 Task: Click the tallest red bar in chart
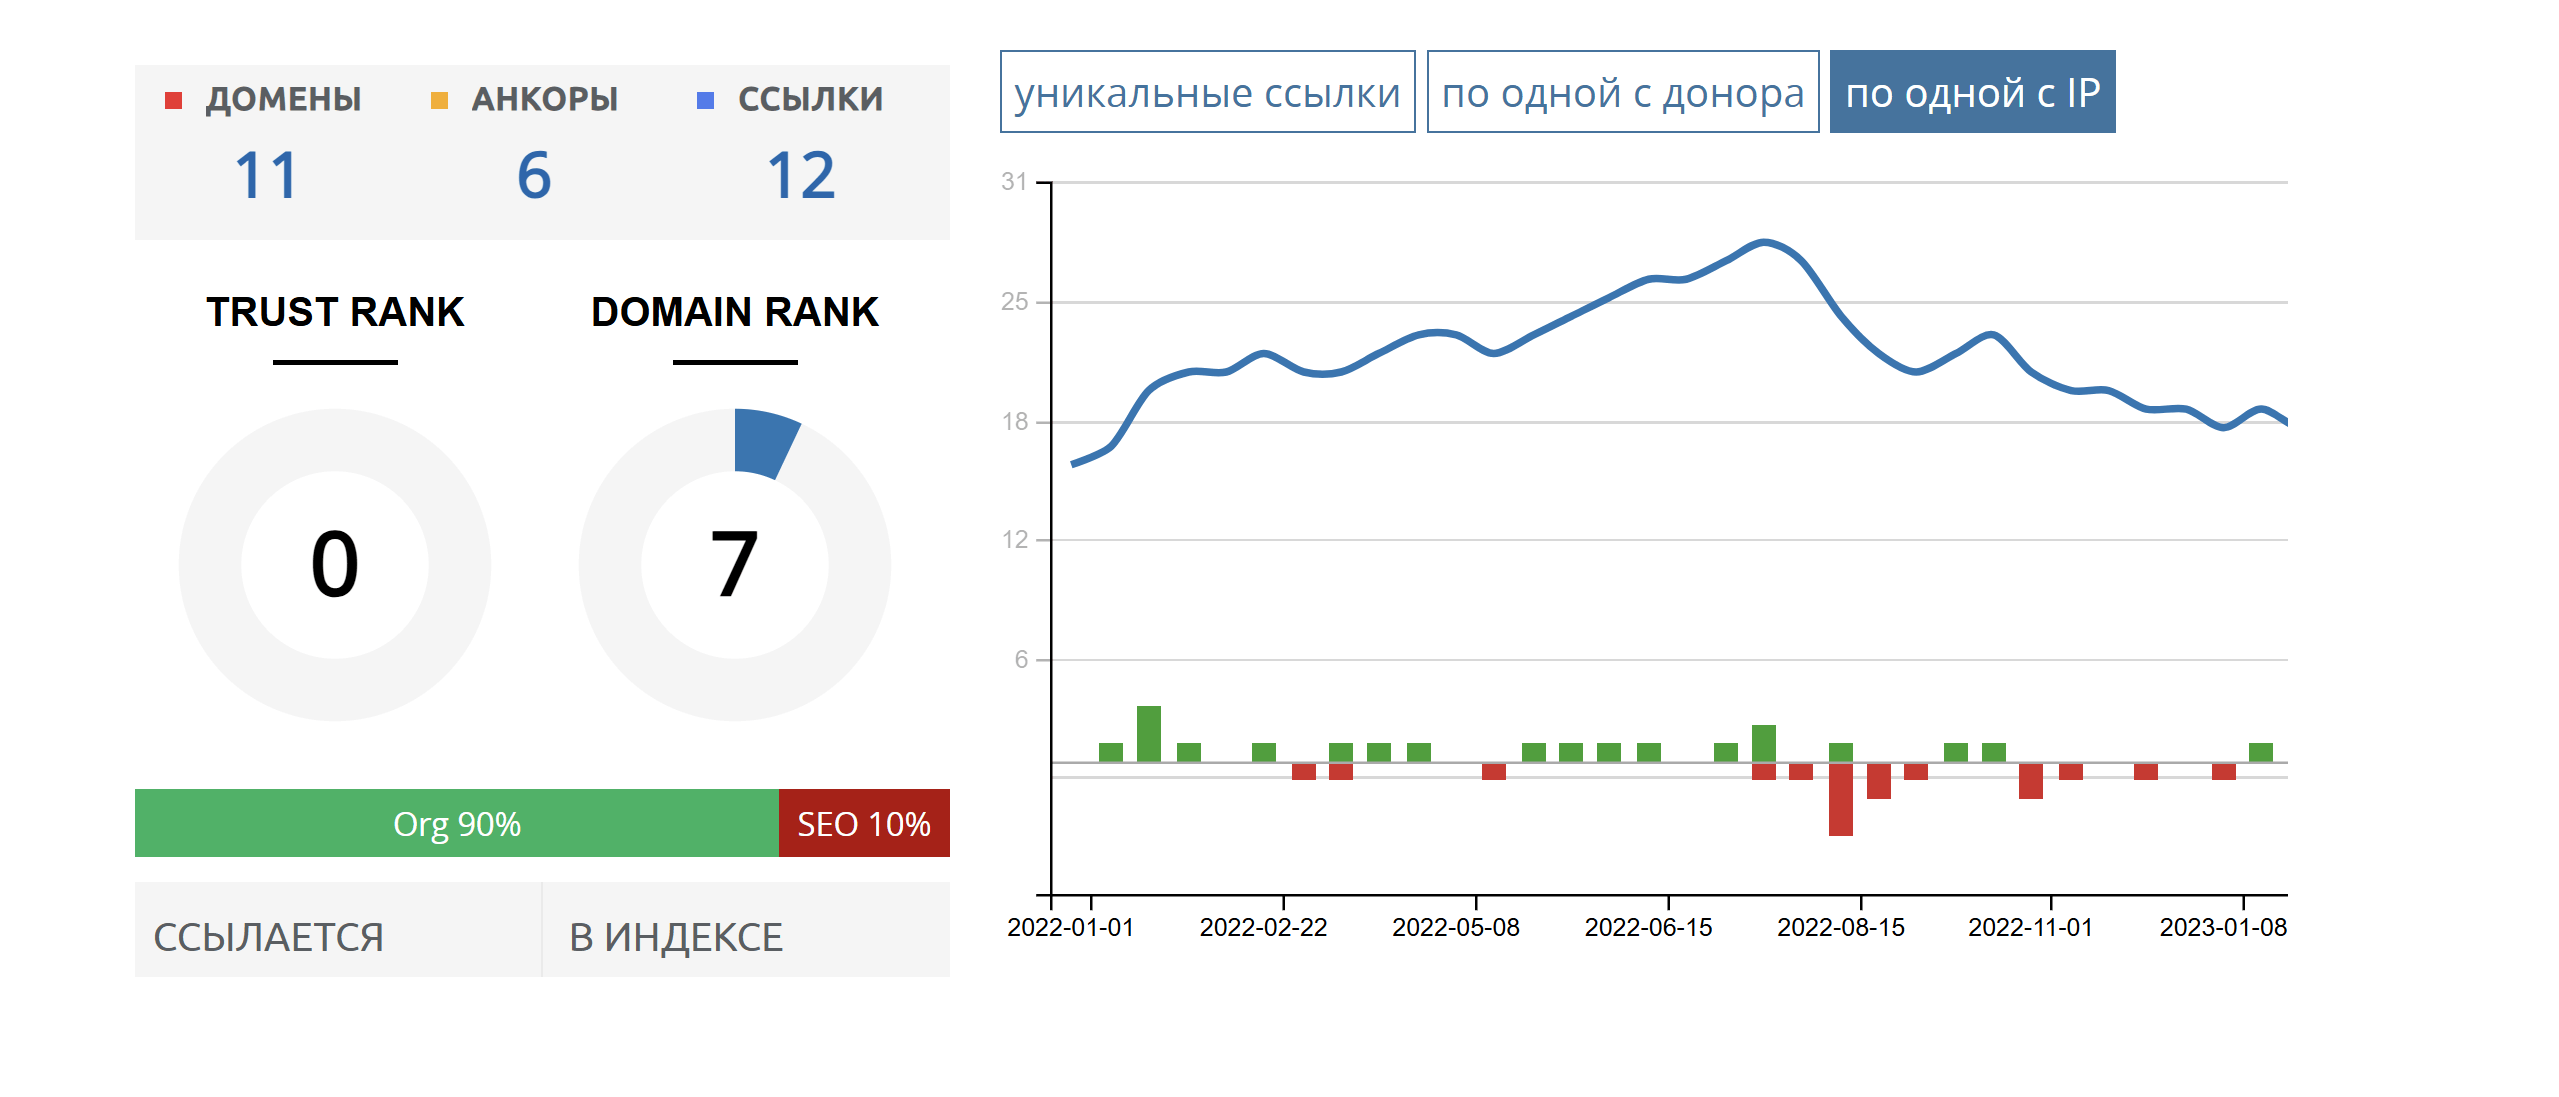(1840, 800)
